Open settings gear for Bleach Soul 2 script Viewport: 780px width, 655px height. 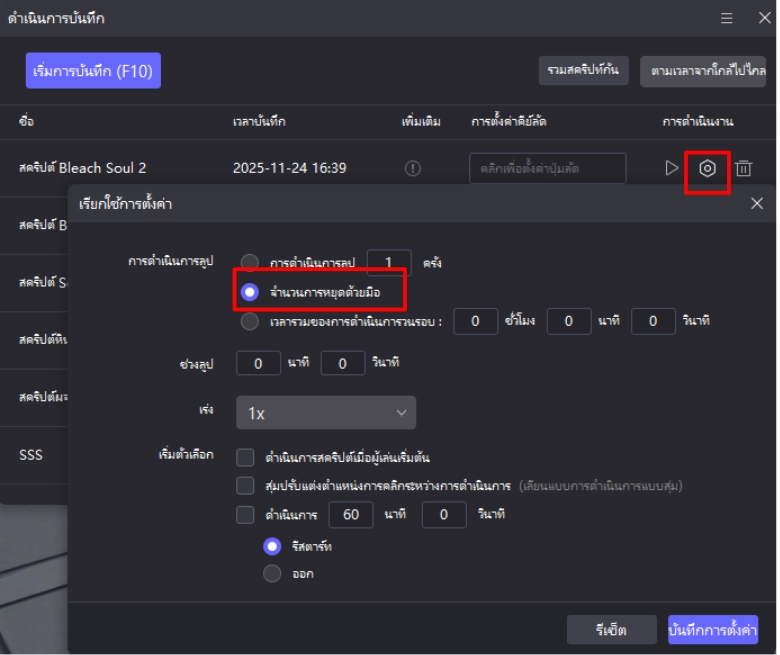click(707, 168)
